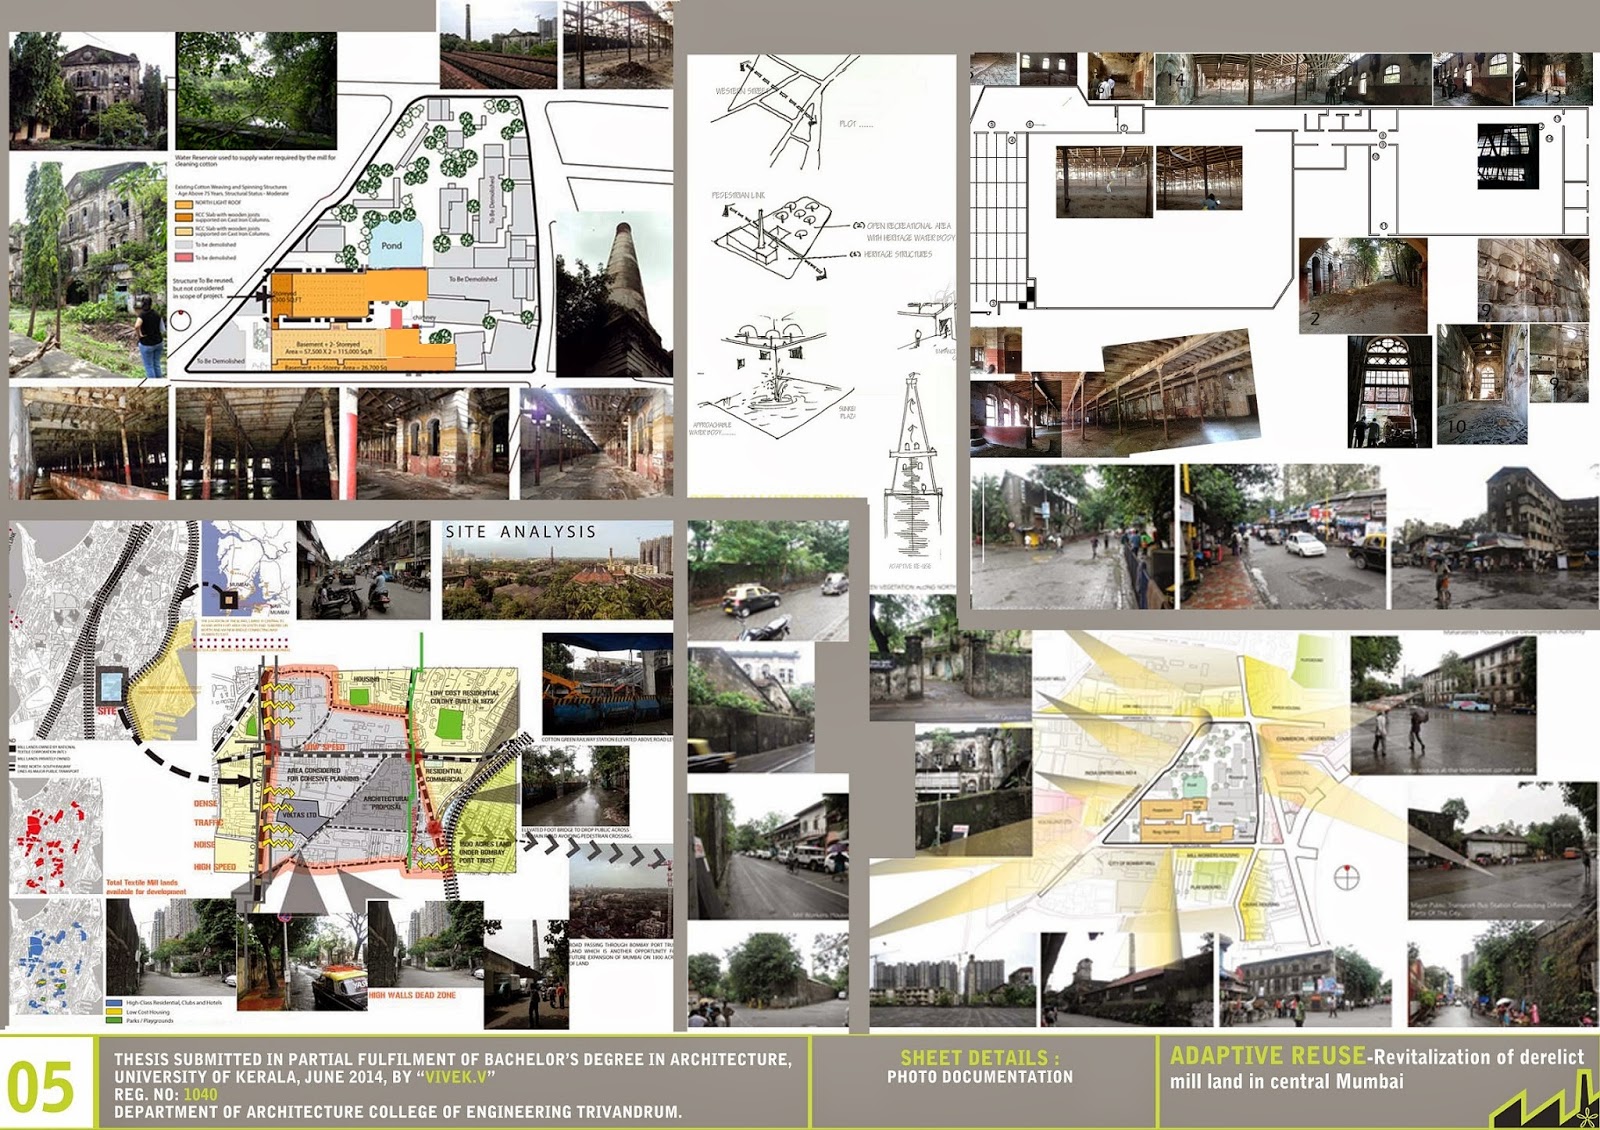Image resolution: width=1600 pixels, height=1130 pixels.
Task: Click the "chimney" label on the site plan
Action: coord(424,318)
